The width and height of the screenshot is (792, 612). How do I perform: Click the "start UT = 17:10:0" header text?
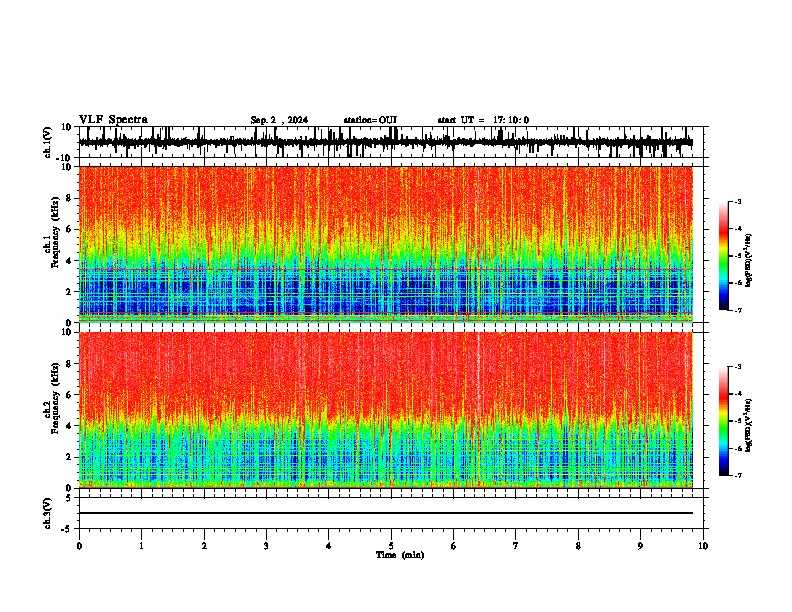(483, 120)
